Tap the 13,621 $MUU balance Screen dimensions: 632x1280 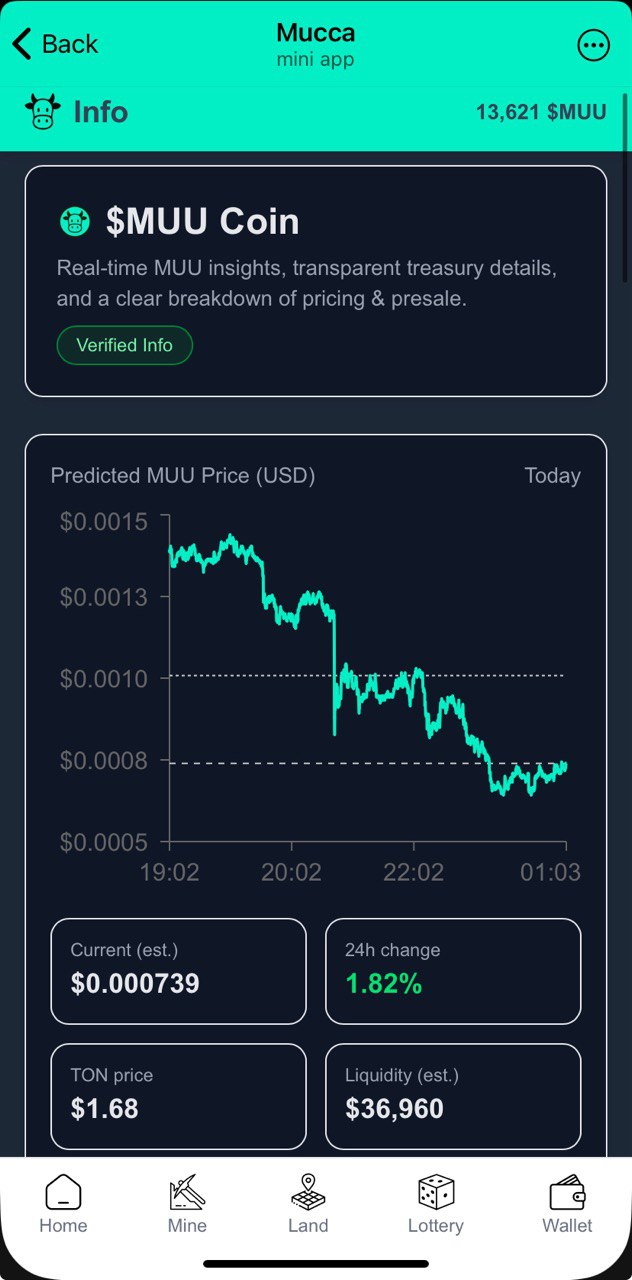[x=541, y=112]
